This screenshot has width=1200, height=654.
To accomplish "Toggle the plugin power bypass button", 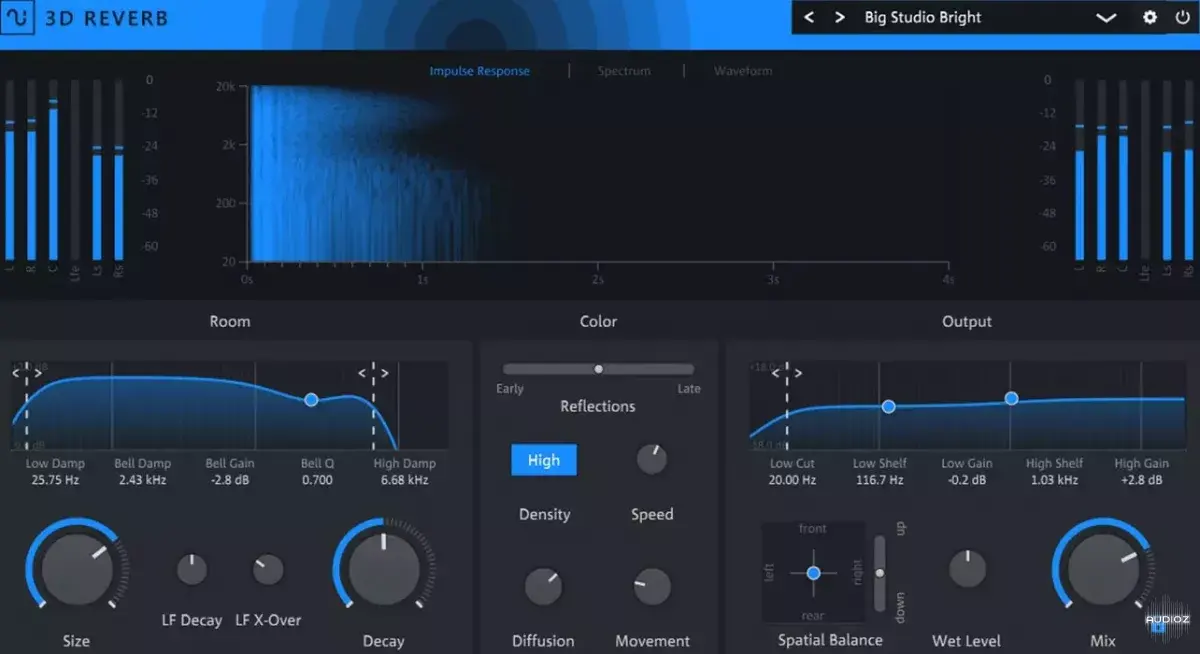I will (1182, 18).
